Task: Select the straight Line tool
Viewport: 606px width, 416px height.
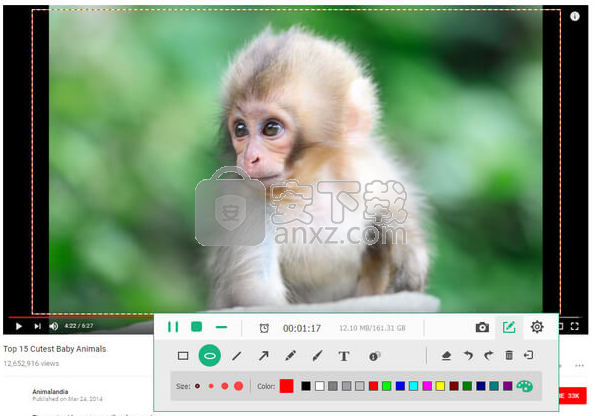Action: 237,356
